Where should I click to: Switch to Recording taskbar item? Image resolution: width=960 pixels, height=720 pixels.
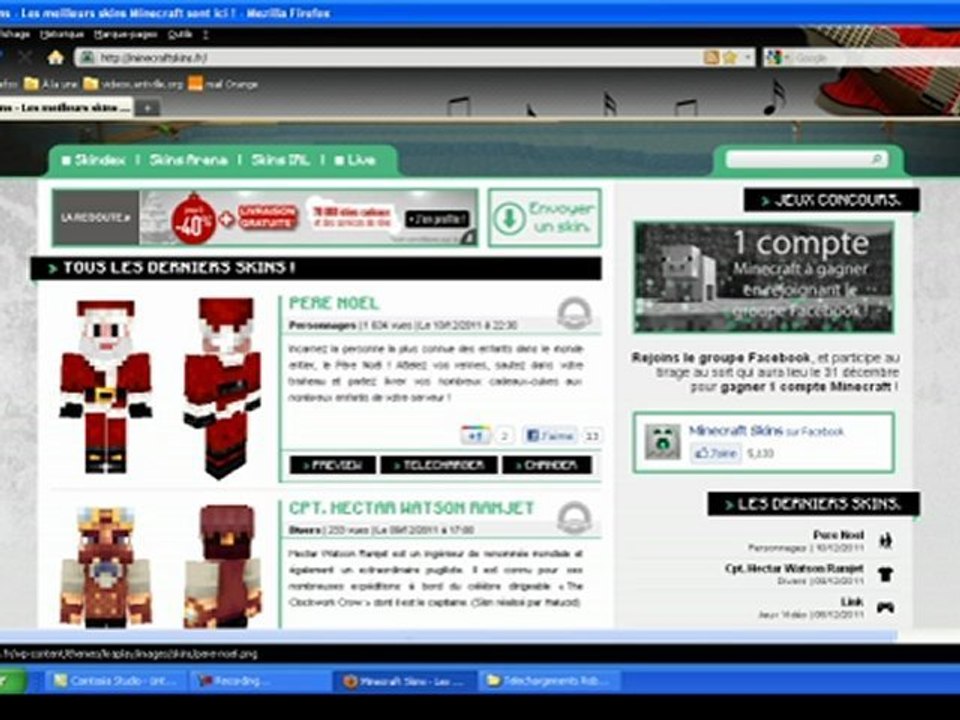[259, 681]
